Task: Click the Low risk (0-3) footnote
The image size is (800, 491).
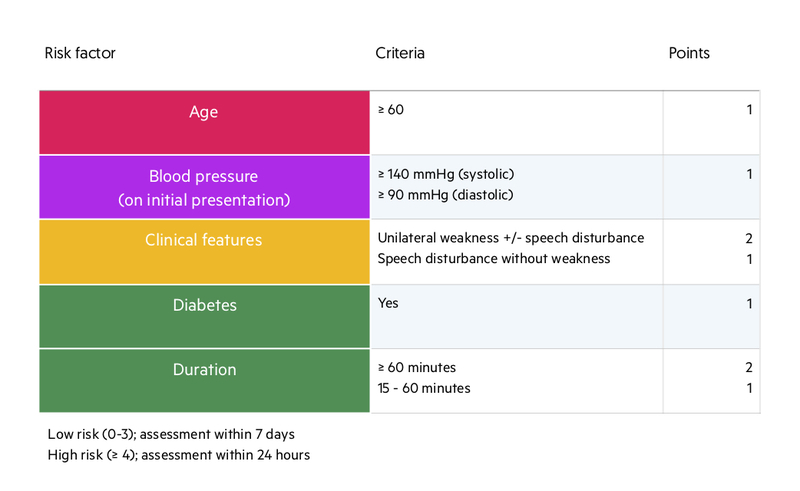Action: (171, 434)
